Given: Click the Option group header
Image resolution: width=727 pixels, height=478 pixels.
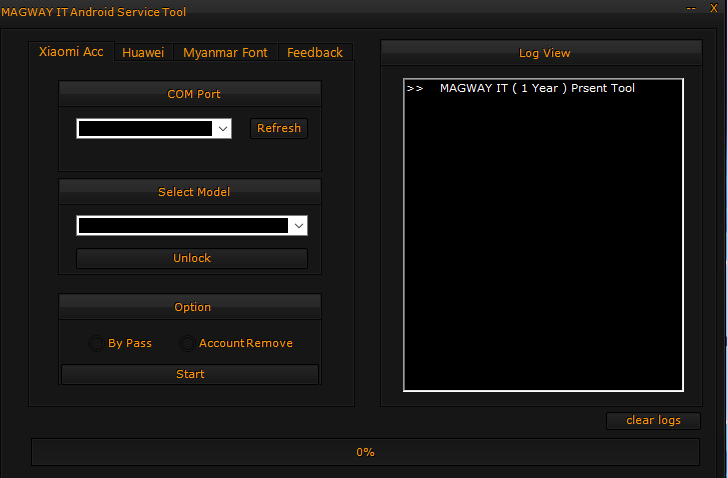Looking at the screenshot, I should (x=190, y=307).
